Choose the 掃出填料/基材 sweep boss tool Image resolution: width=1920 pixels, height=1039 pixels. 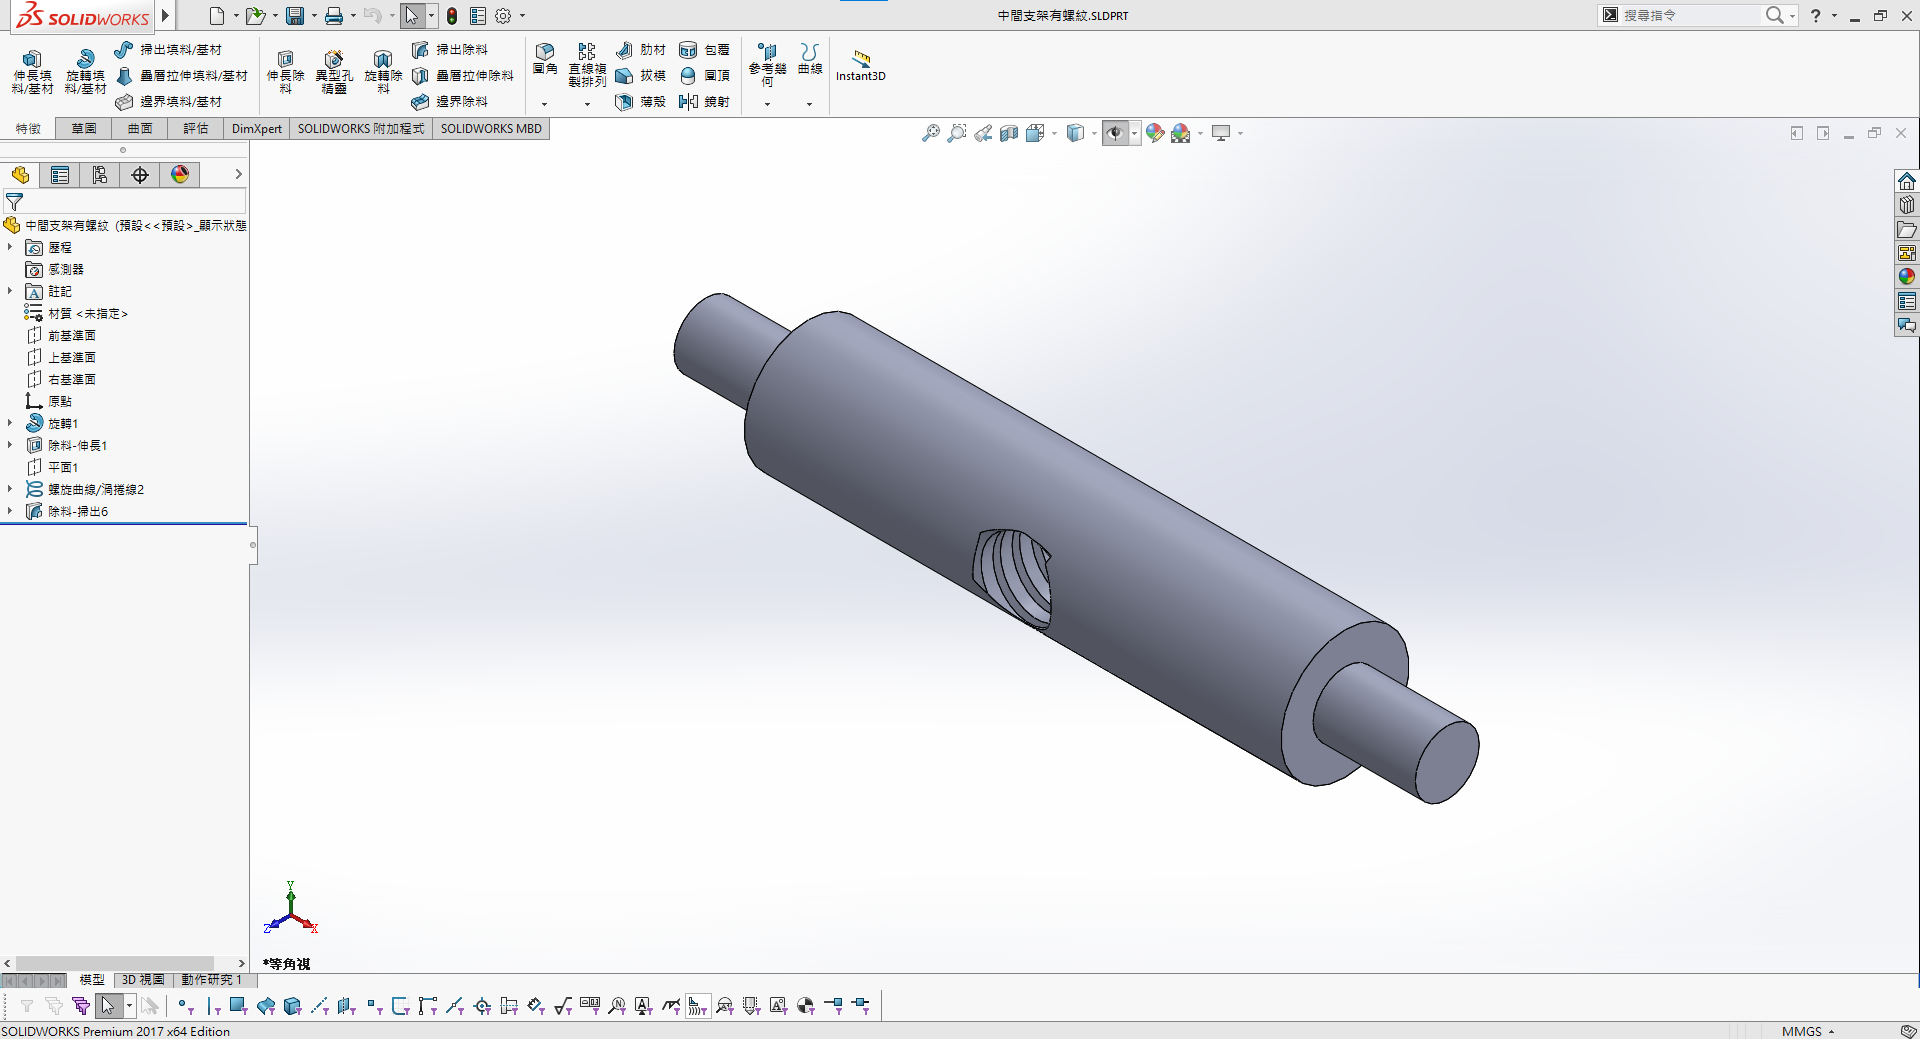tap(168, 49)
